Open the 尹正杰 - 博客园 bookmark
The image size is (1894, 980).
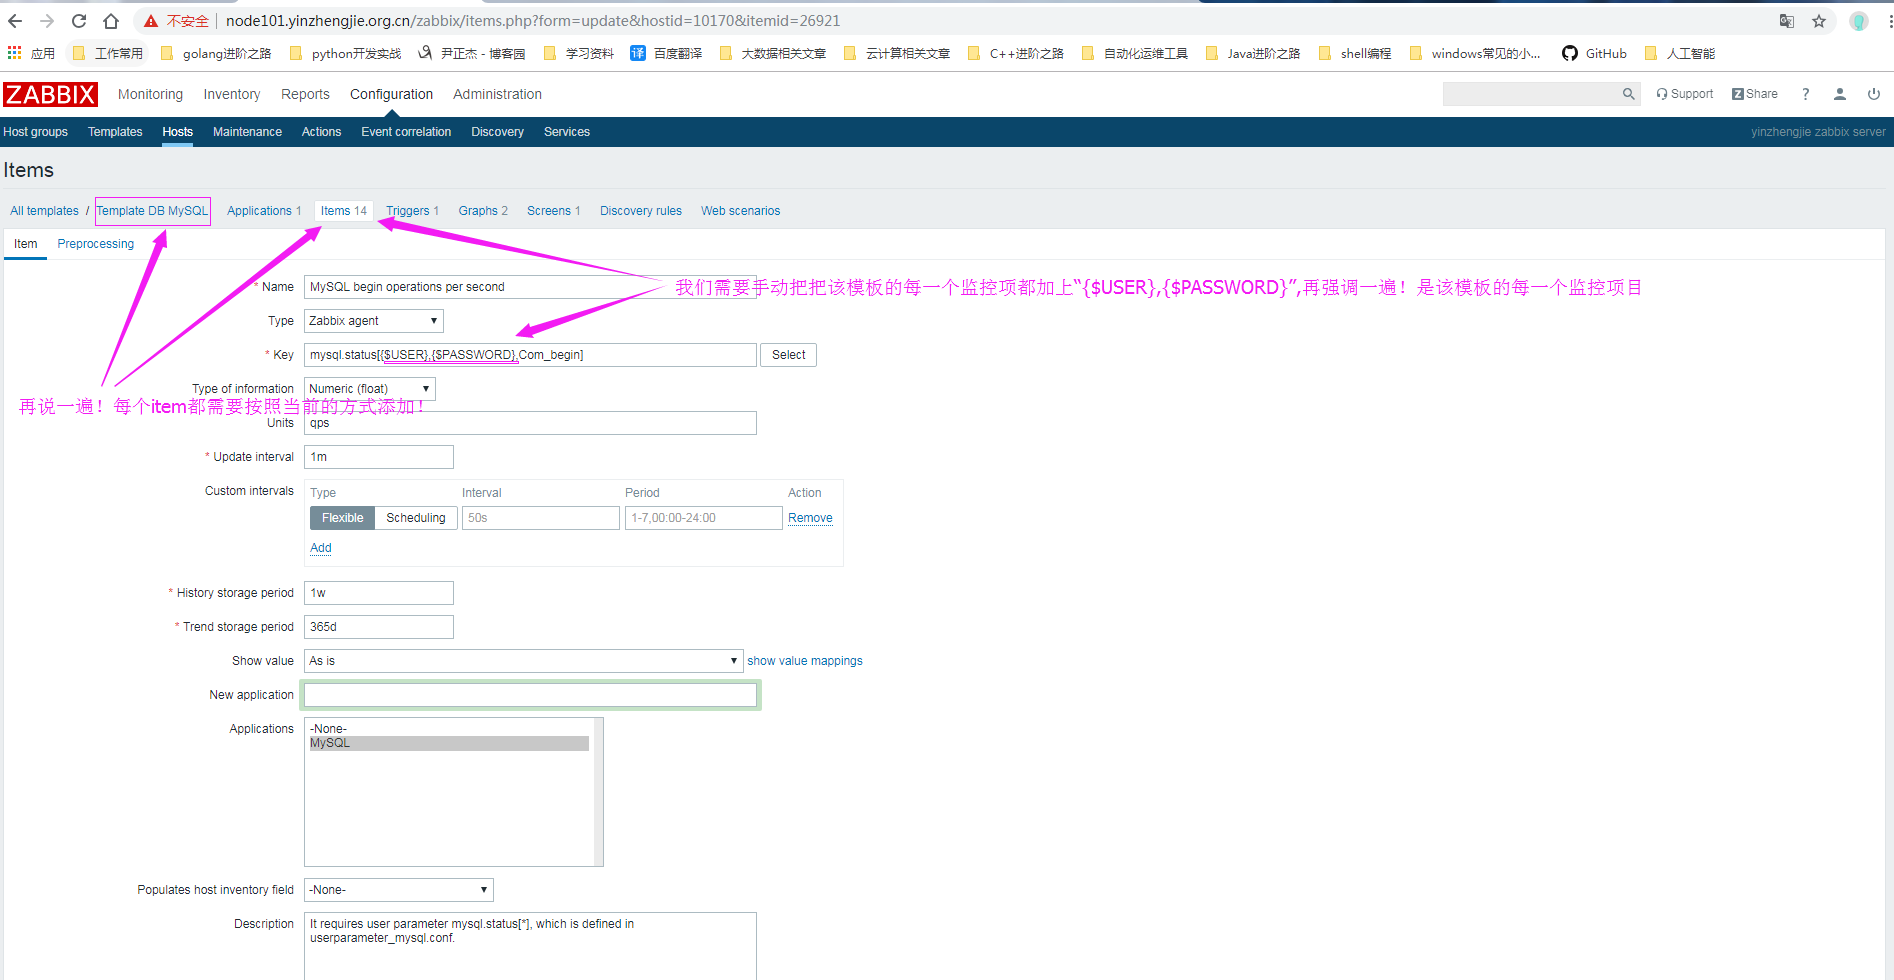click(472, 53)
